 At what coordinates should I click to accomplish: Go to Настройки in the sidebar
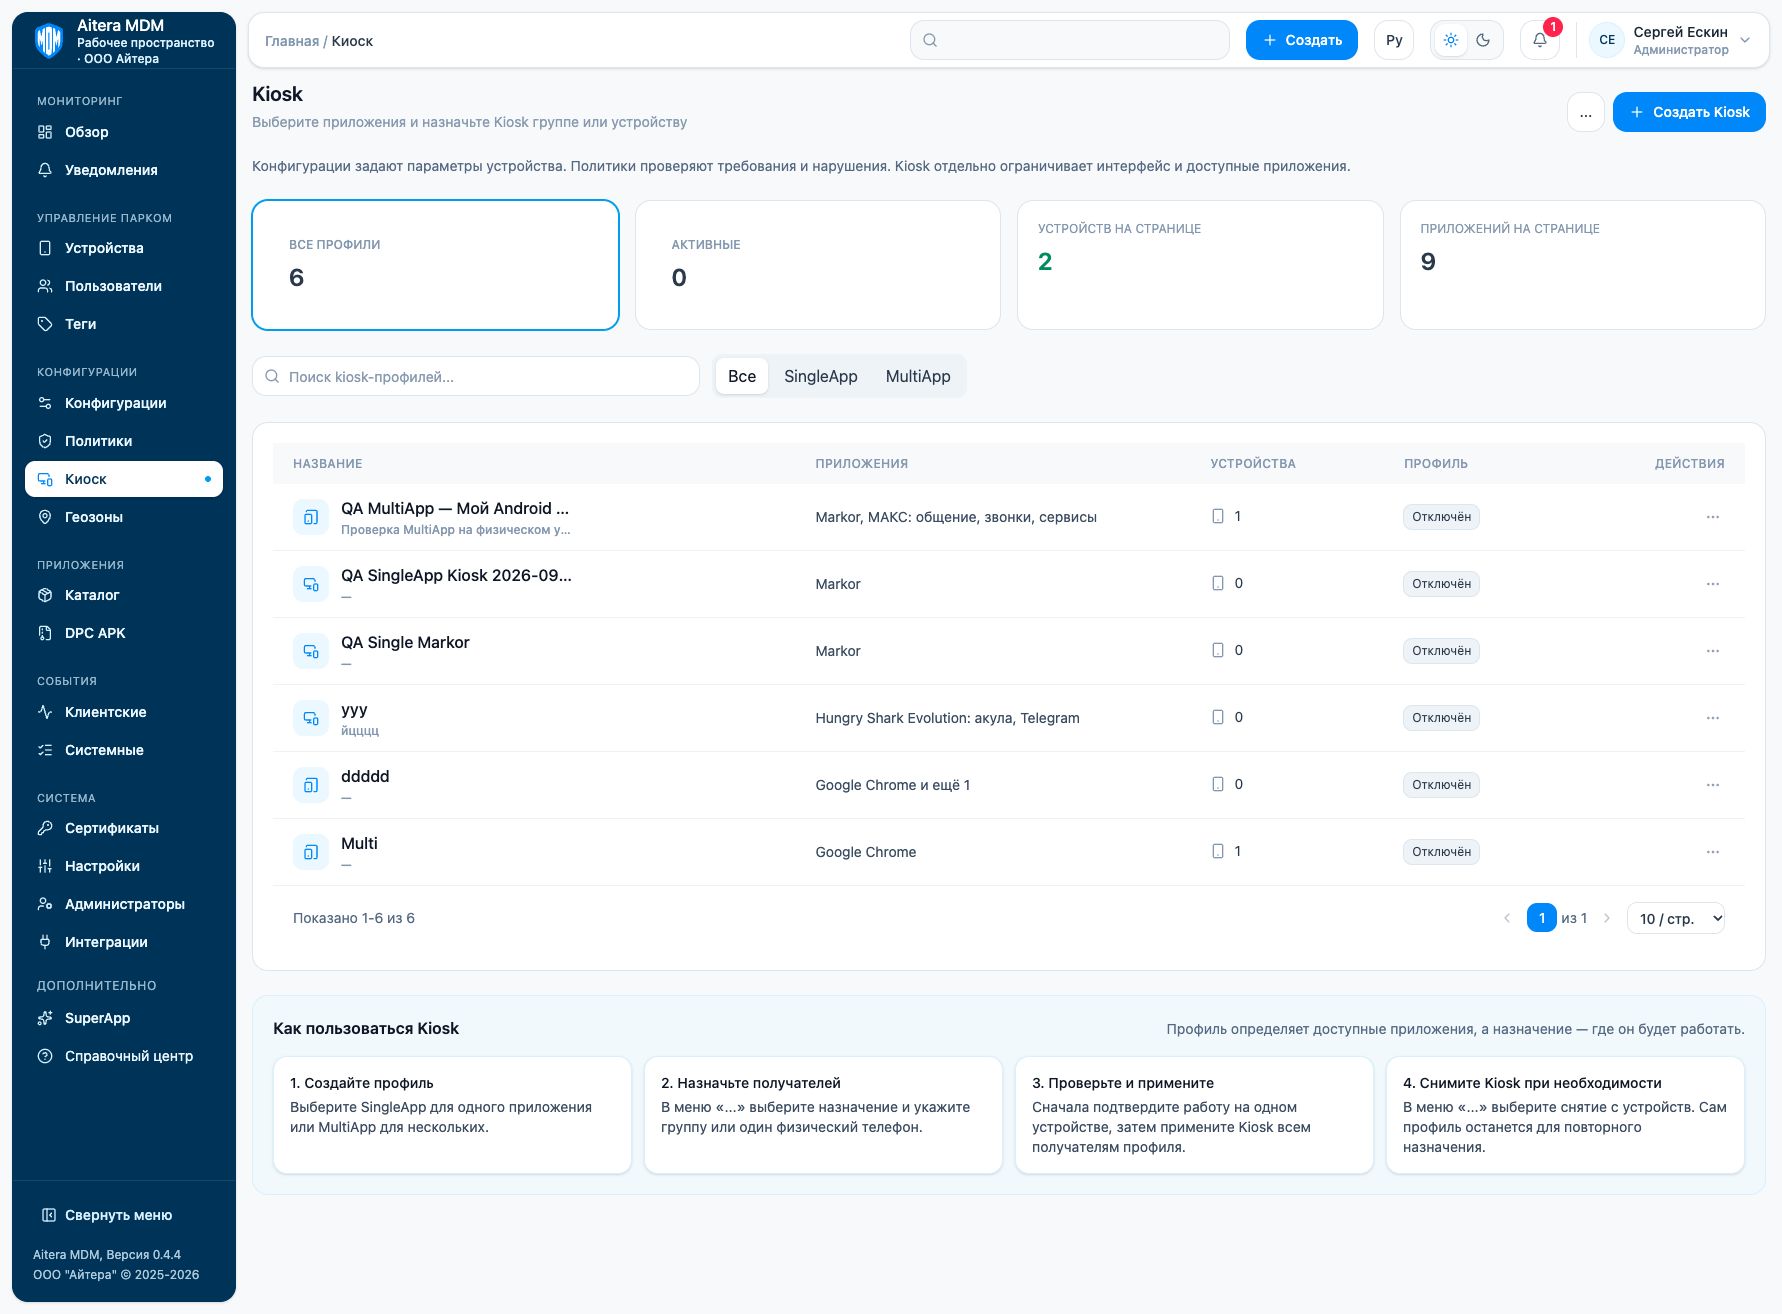(124, 866)
